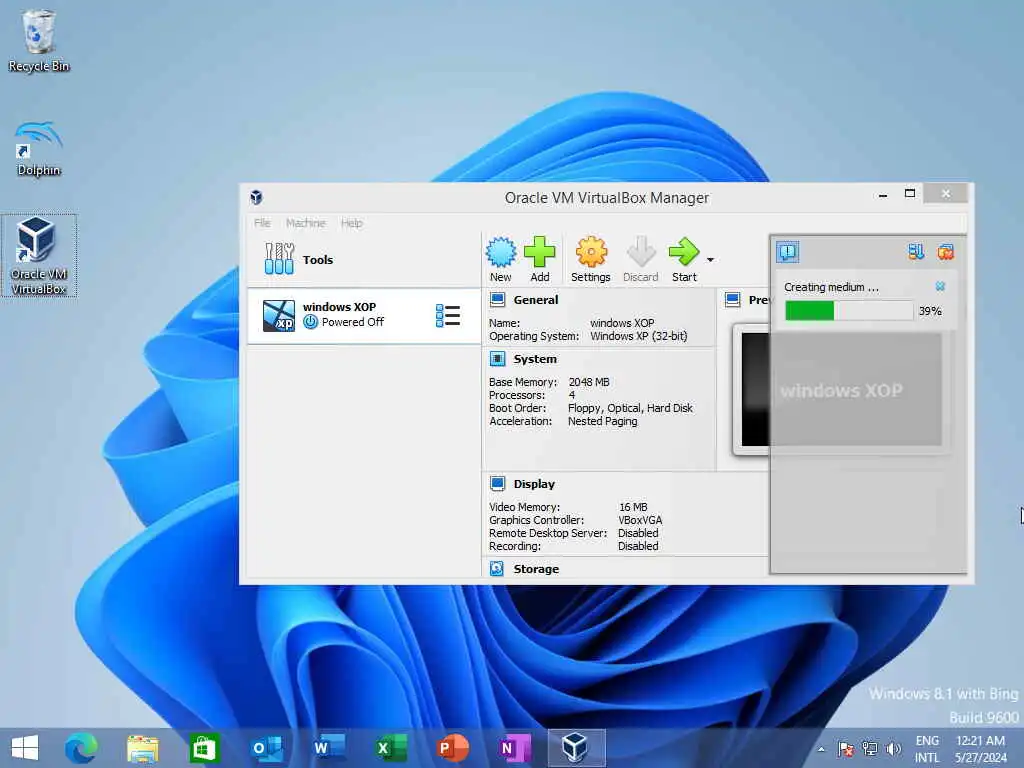This screenshot has height=768, width=1024.
Task: Open Excel from the taskbar
Action: [391, 748]
